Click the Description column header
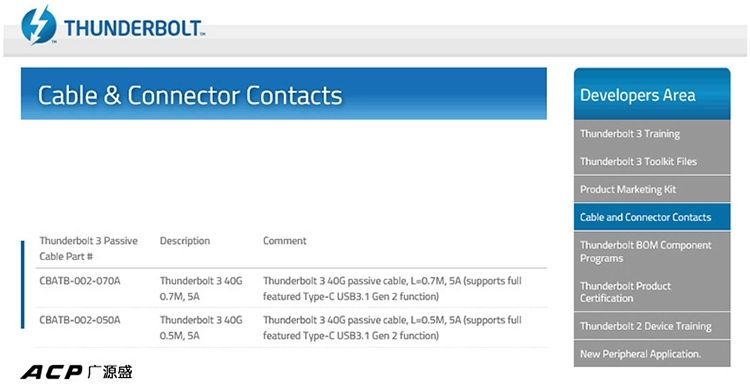Image resolution: width=750 pixels, height=387 pixels. 185,241
